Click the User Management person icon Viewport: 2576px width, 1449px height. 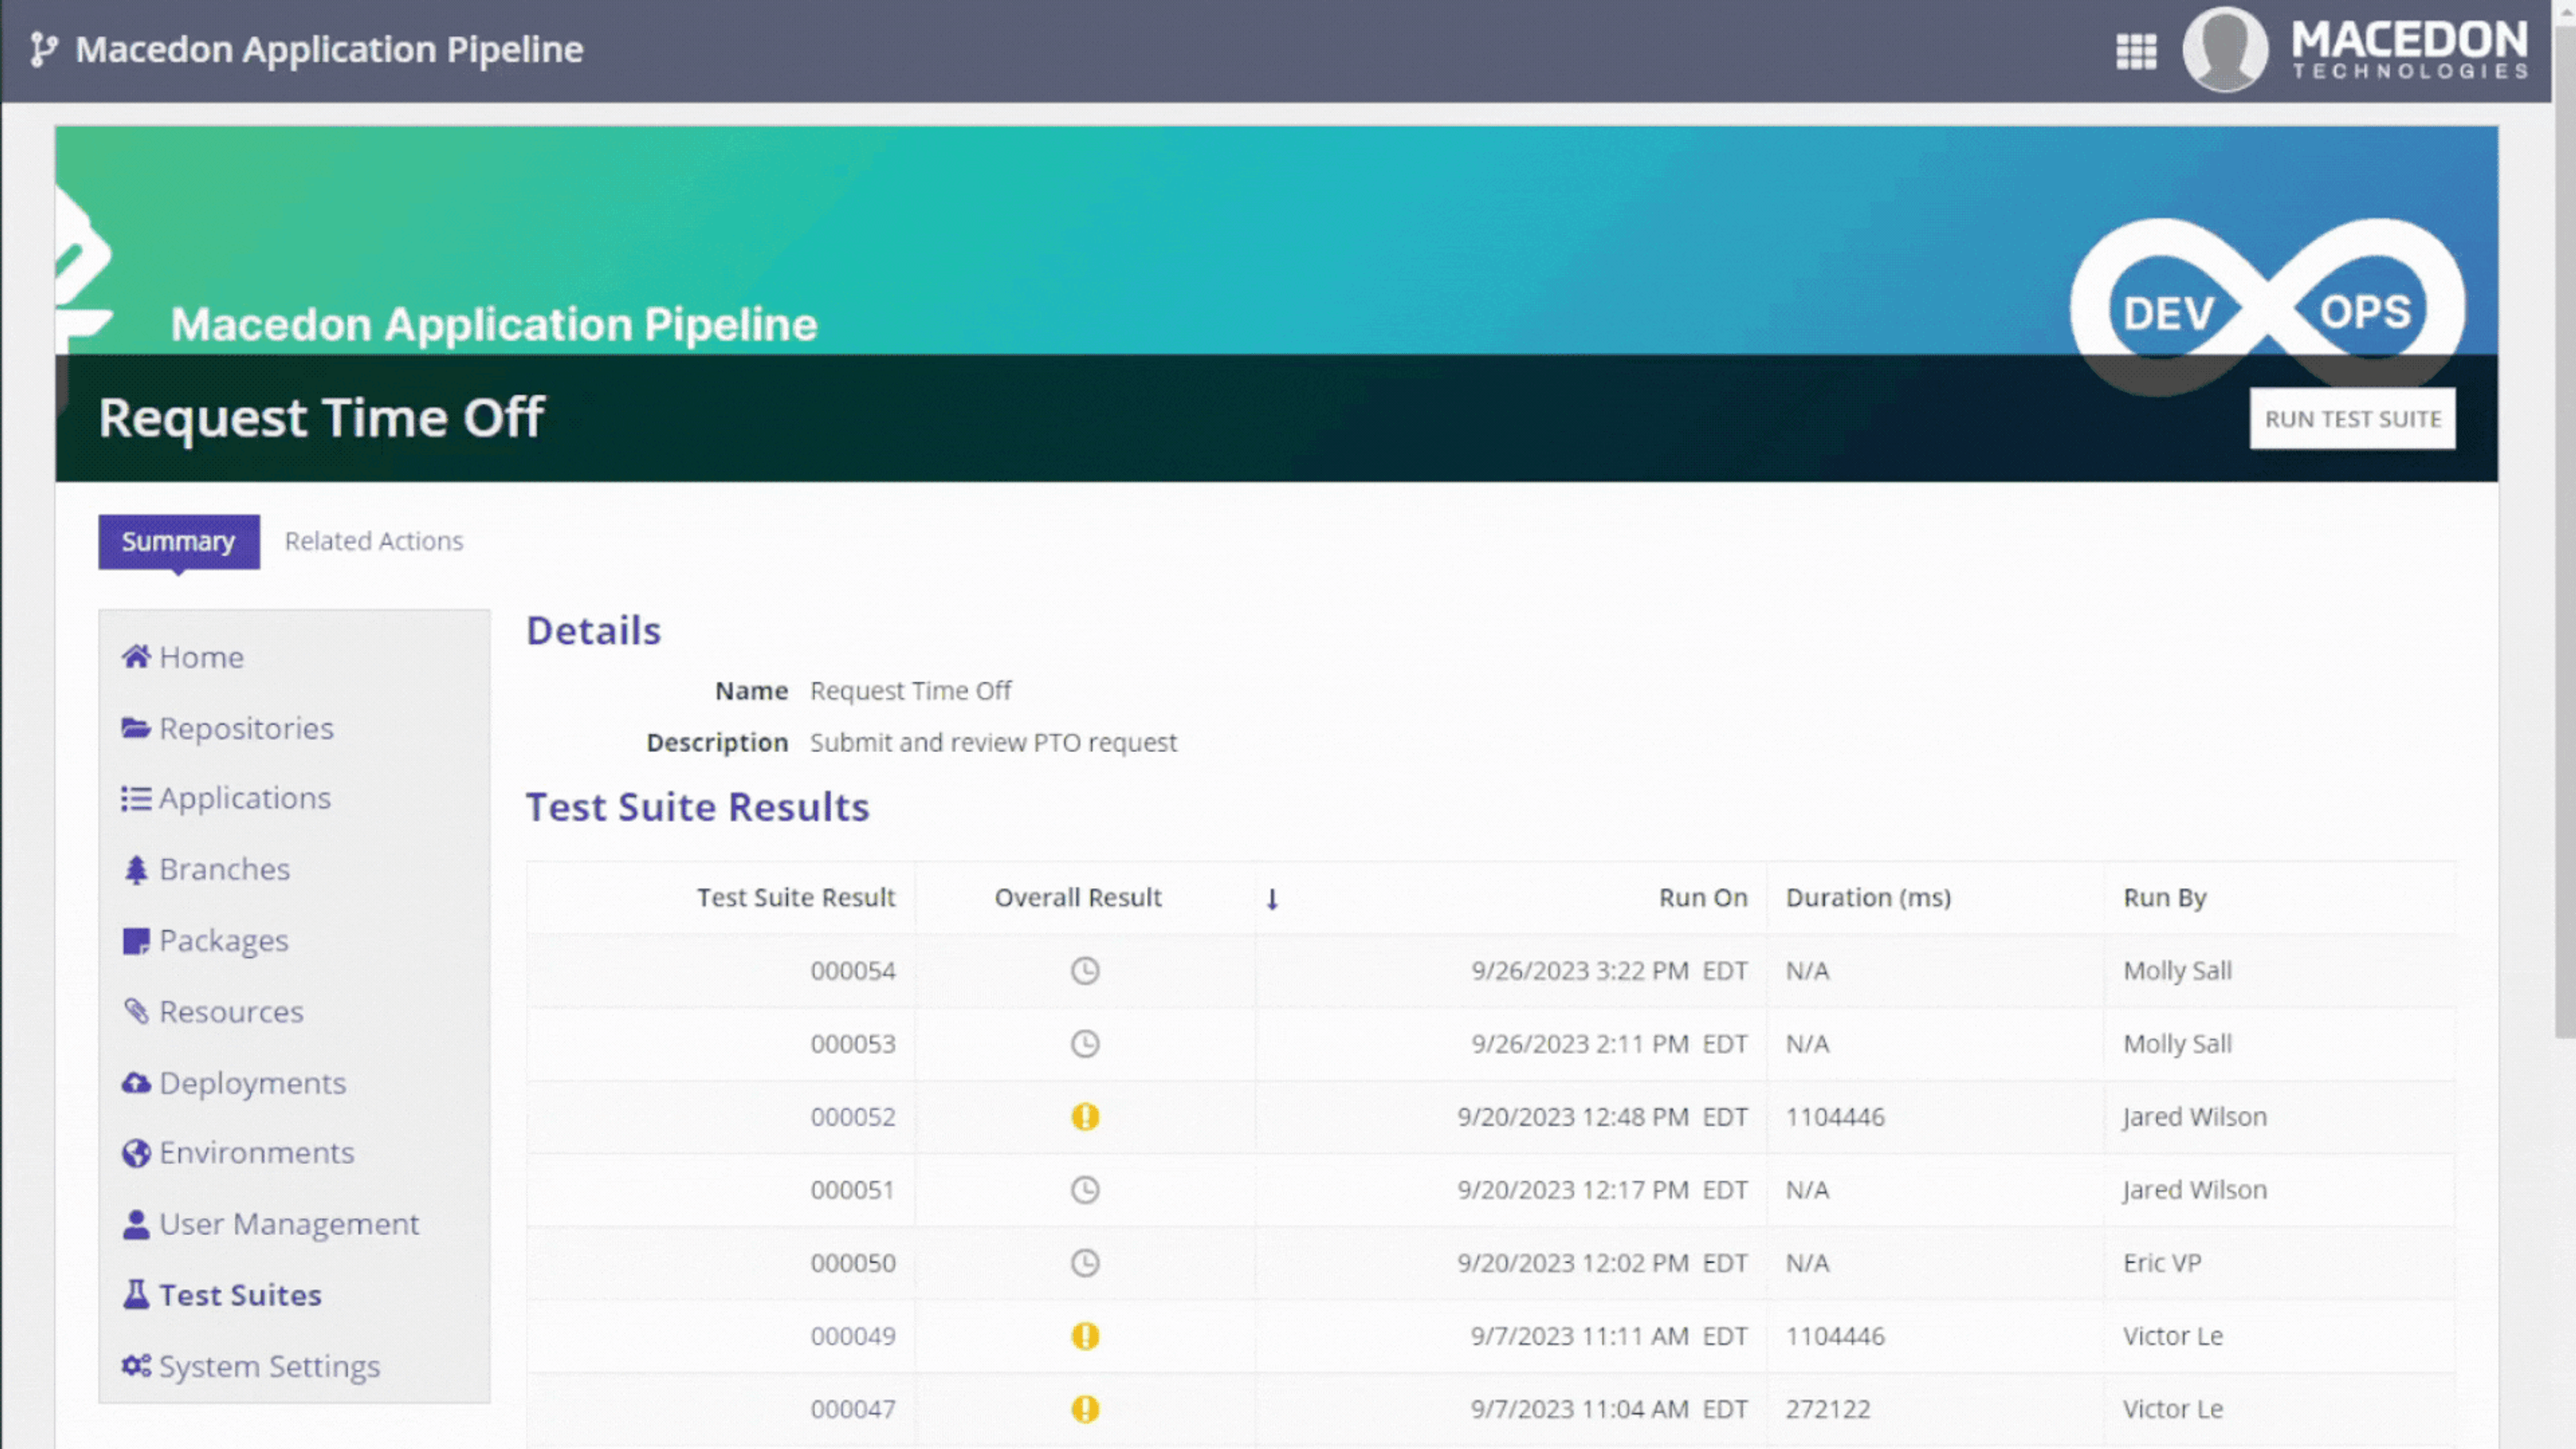point(136,1224)
